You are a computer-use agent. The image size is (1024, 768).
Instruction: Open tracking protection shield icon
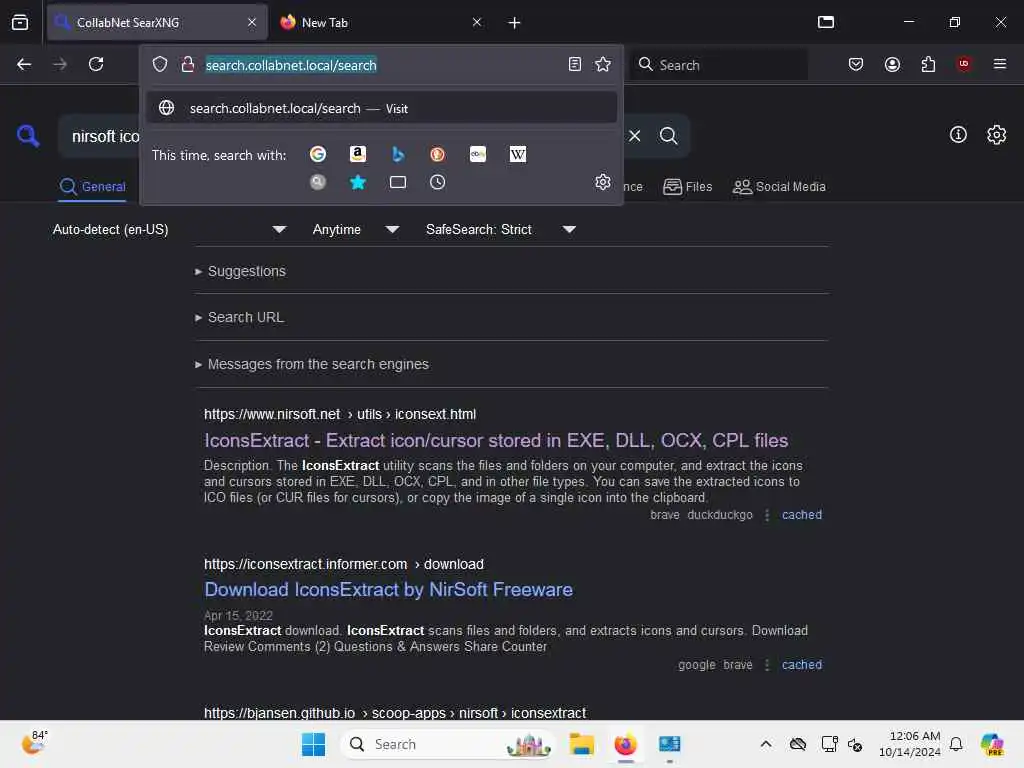(160, 64)
